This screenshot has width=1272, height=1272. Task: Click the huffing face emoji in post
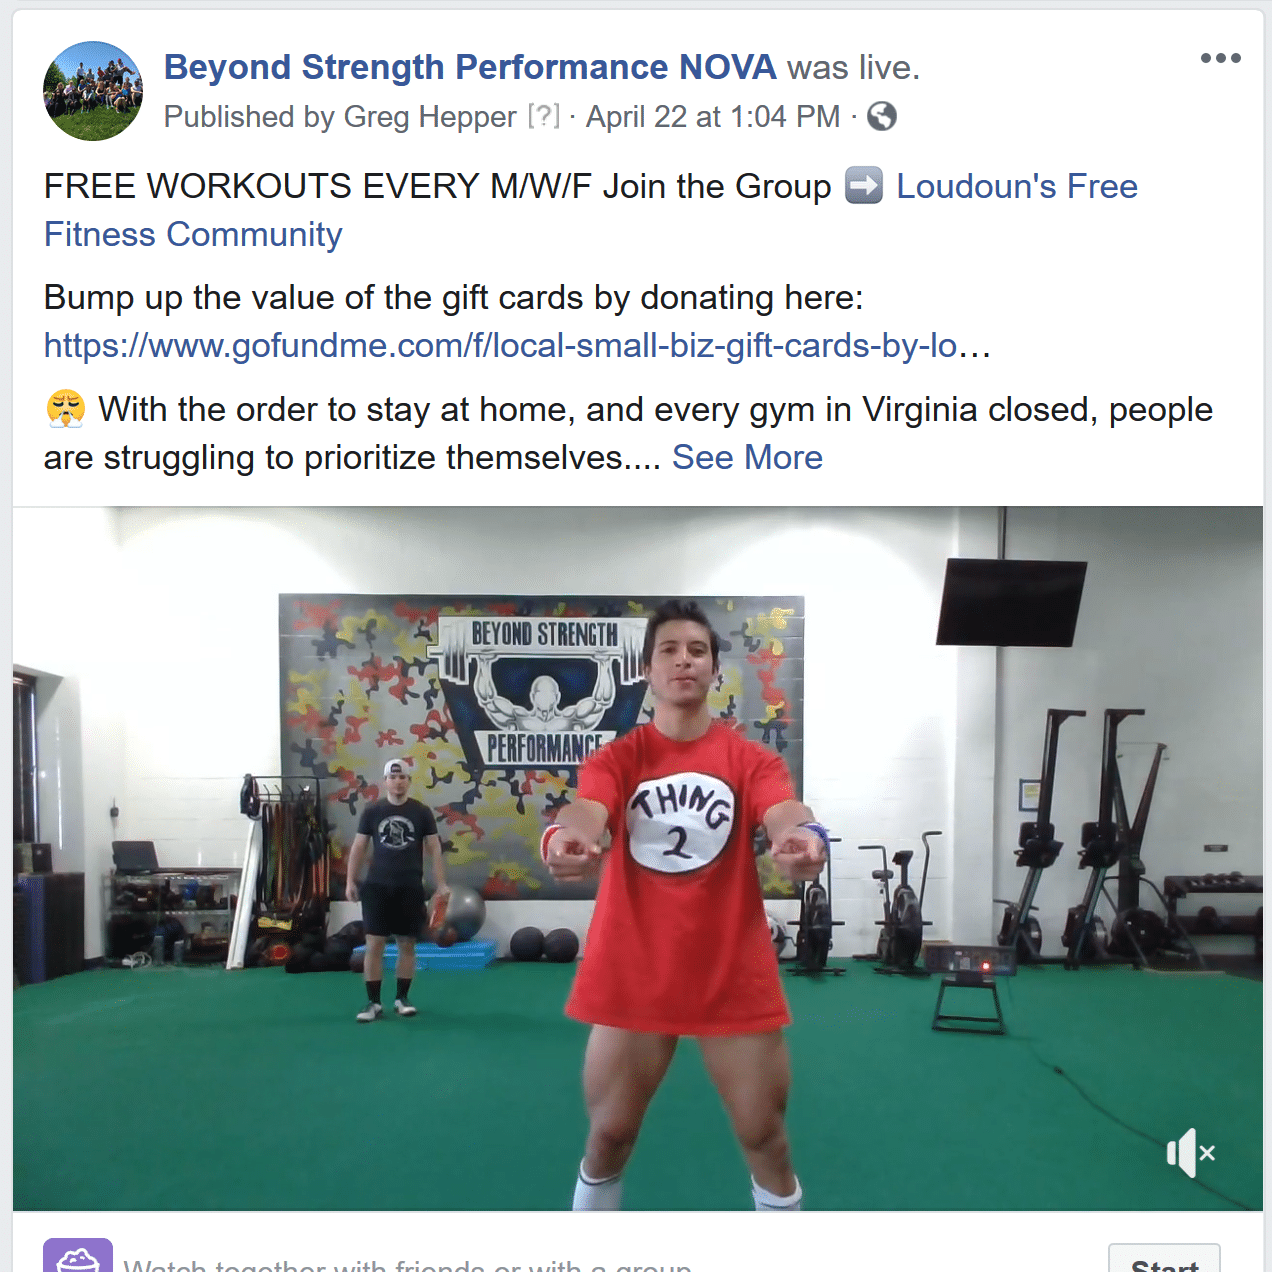pos(66,409)
